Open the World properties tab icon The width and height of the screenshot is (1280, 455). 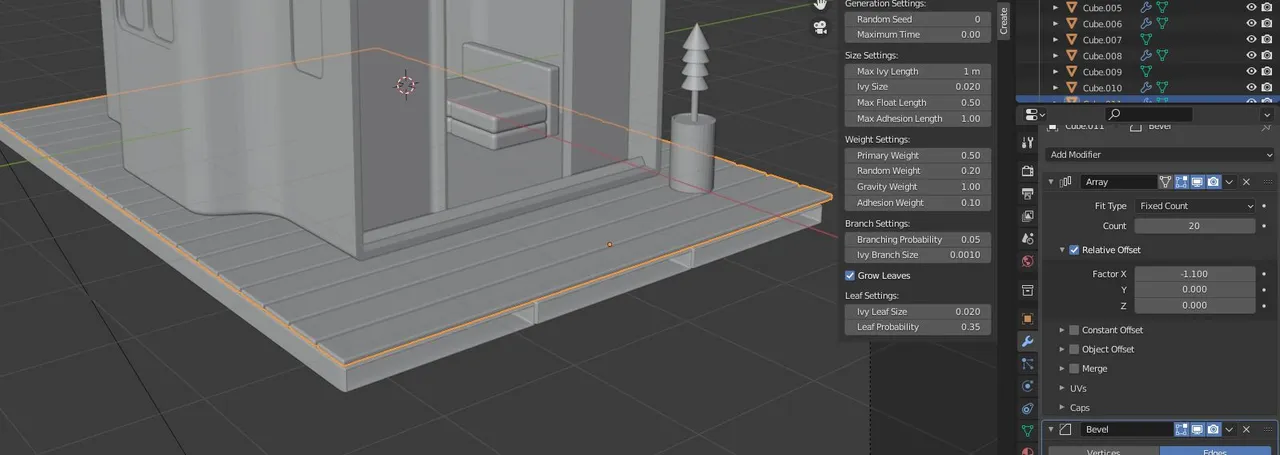point(1027,262)
